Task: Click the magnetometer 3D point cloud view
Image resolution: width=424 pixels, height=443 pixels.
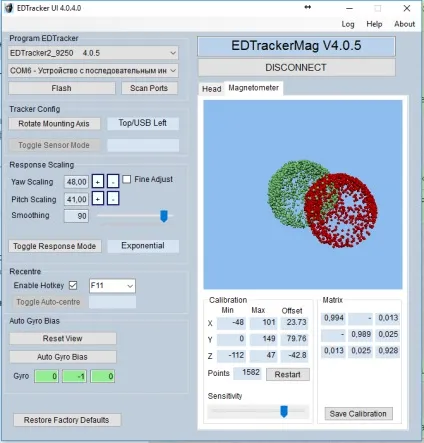Action: 303,194
